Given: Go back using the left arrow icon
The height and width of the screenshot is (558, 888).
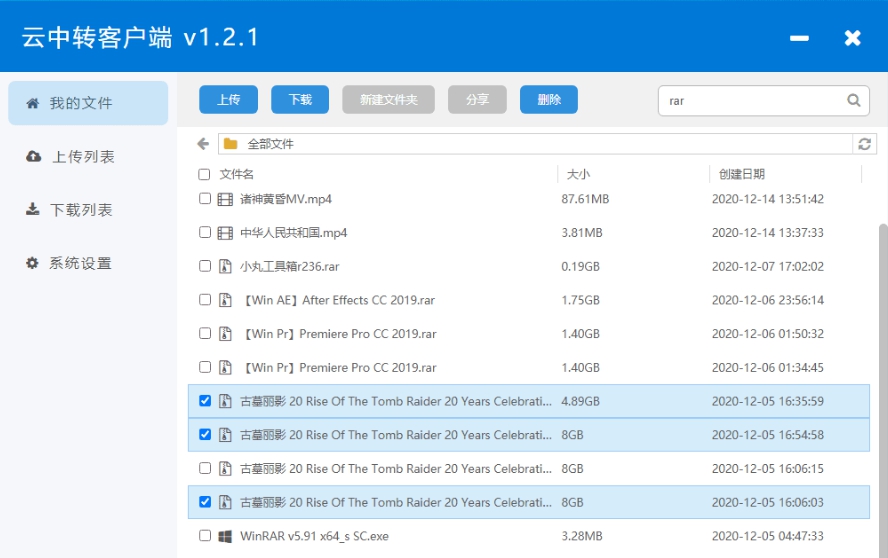Looking at the screenshot, I should coord(203,144).
